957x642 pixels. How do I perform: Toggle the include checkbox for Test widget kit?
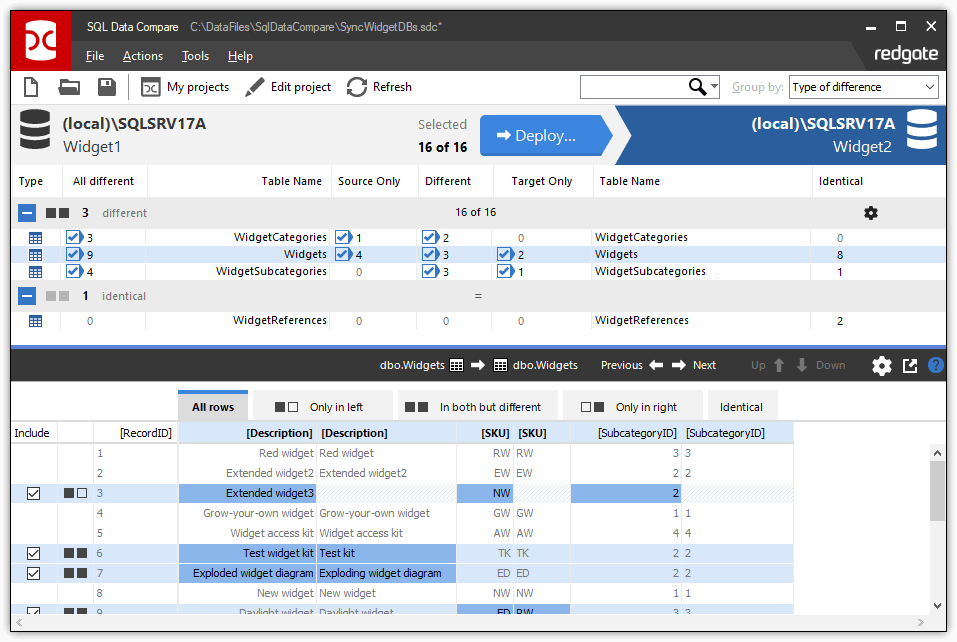coord(33,553)
